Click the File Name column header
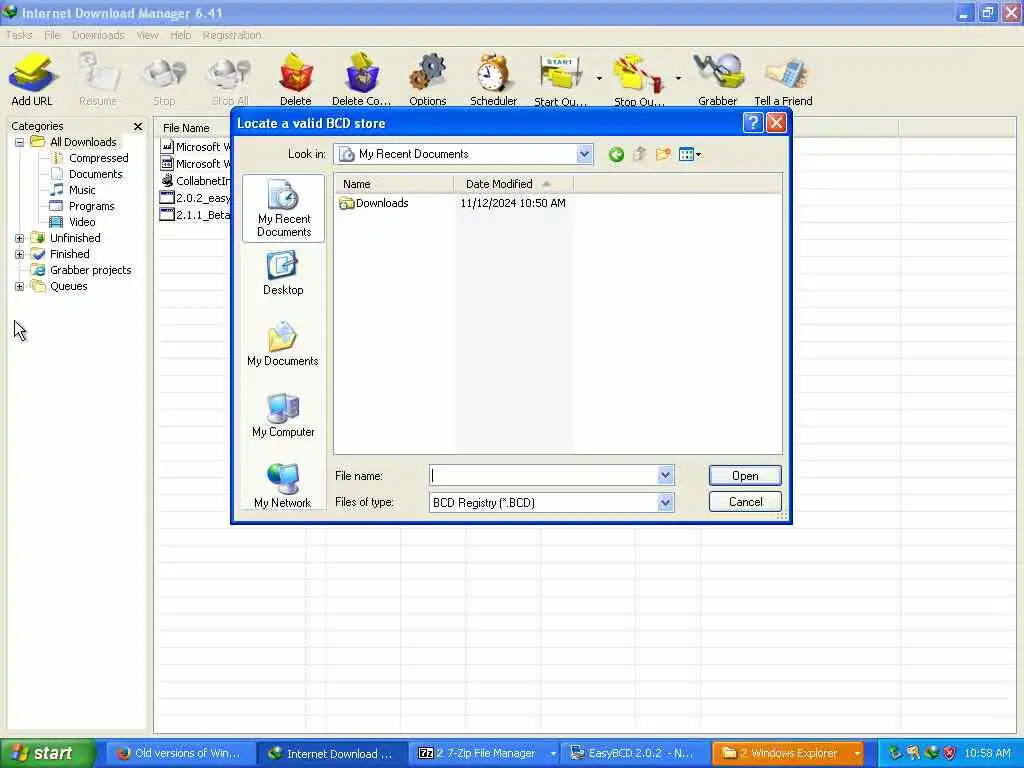The image size is (1024, 768). (x=193, y=128)
